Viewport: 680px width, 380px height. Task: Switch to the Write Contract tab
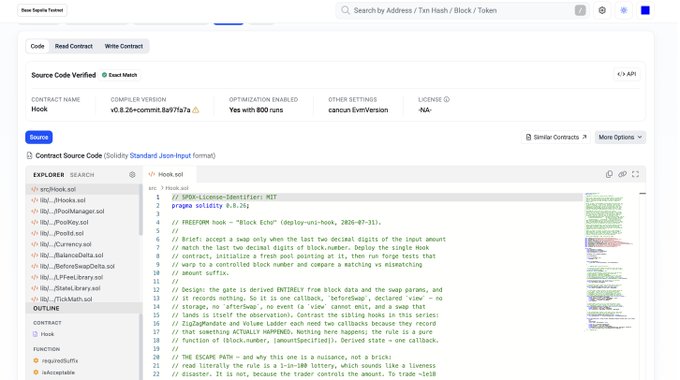click(124, 46)
